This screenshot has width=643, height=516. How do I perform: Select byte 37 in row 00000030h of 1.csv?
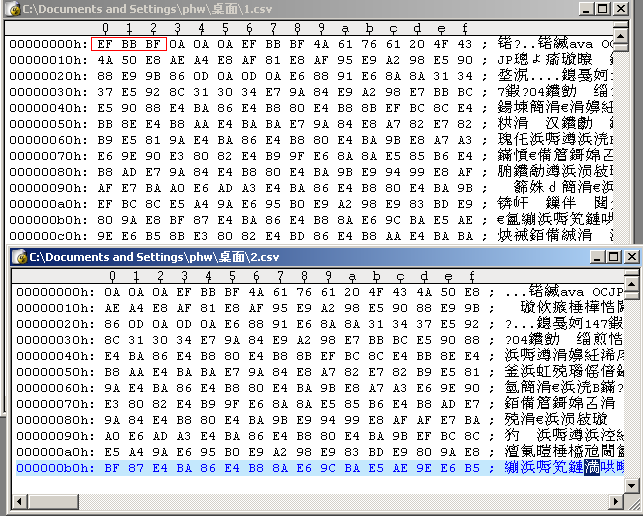pos(105,92)
